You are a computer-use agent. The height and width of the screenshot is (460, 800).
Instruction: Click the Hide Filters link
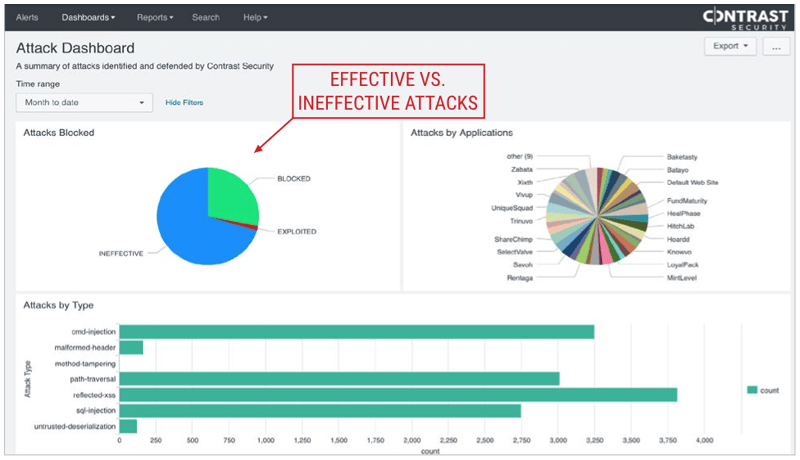(184, 102)
